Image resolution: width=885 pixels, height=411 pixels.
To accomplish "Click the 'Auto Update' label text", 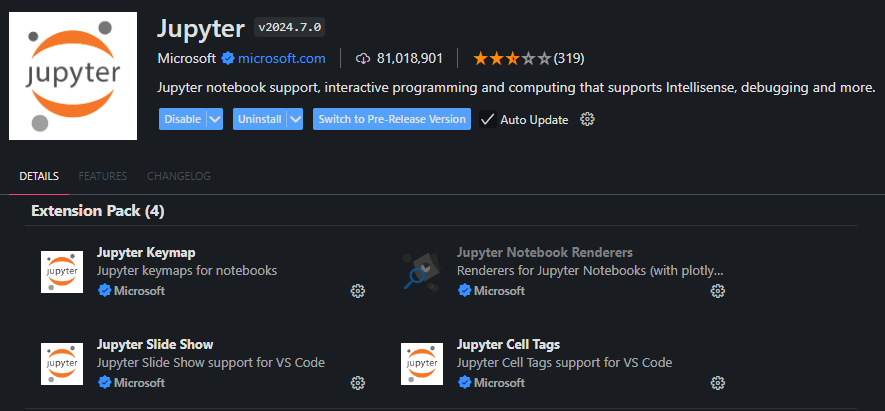I will (534, 120).
